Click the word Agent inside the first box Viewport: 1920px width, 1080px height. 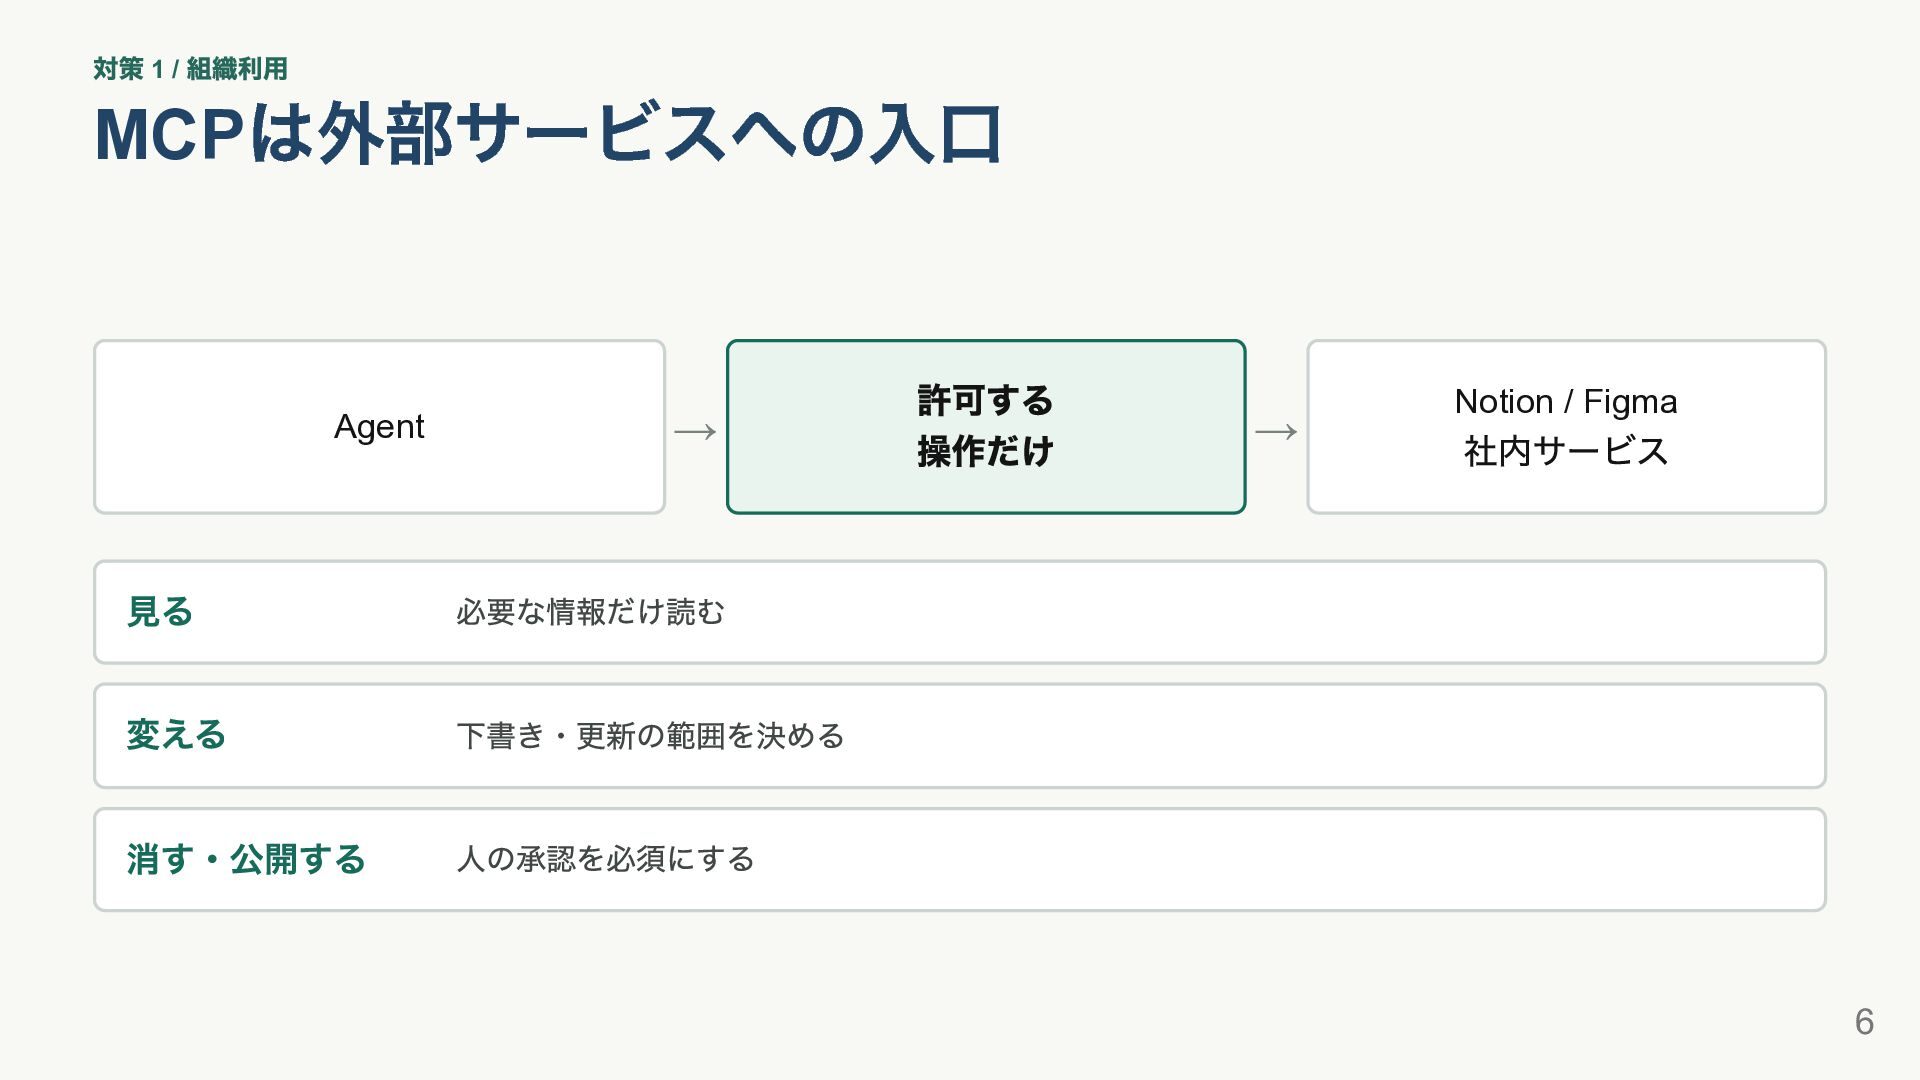point(379,427)
